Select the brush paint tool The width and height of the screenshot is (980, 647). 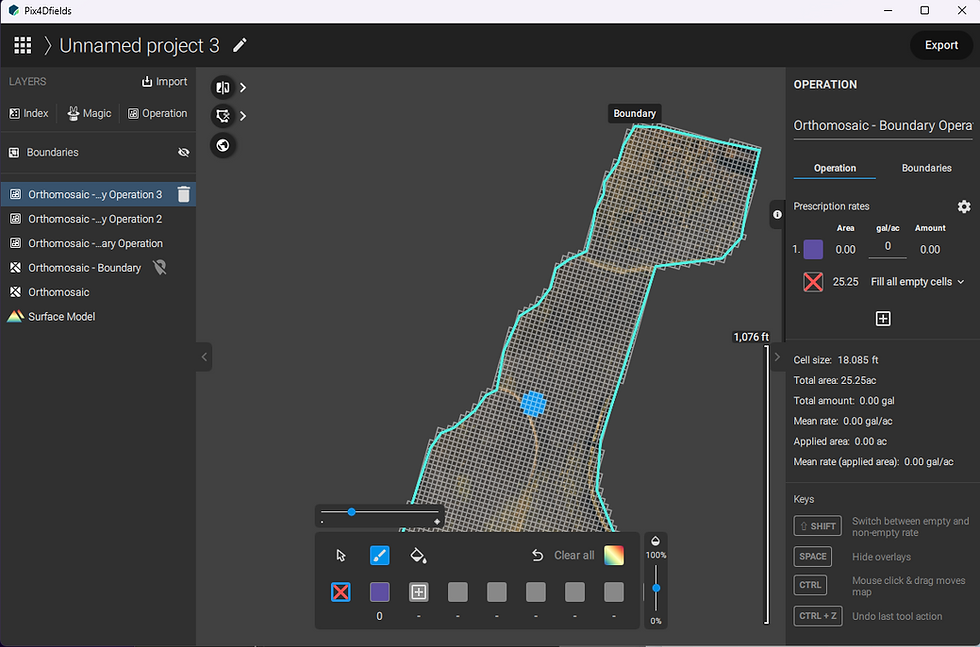pos(379,555)
